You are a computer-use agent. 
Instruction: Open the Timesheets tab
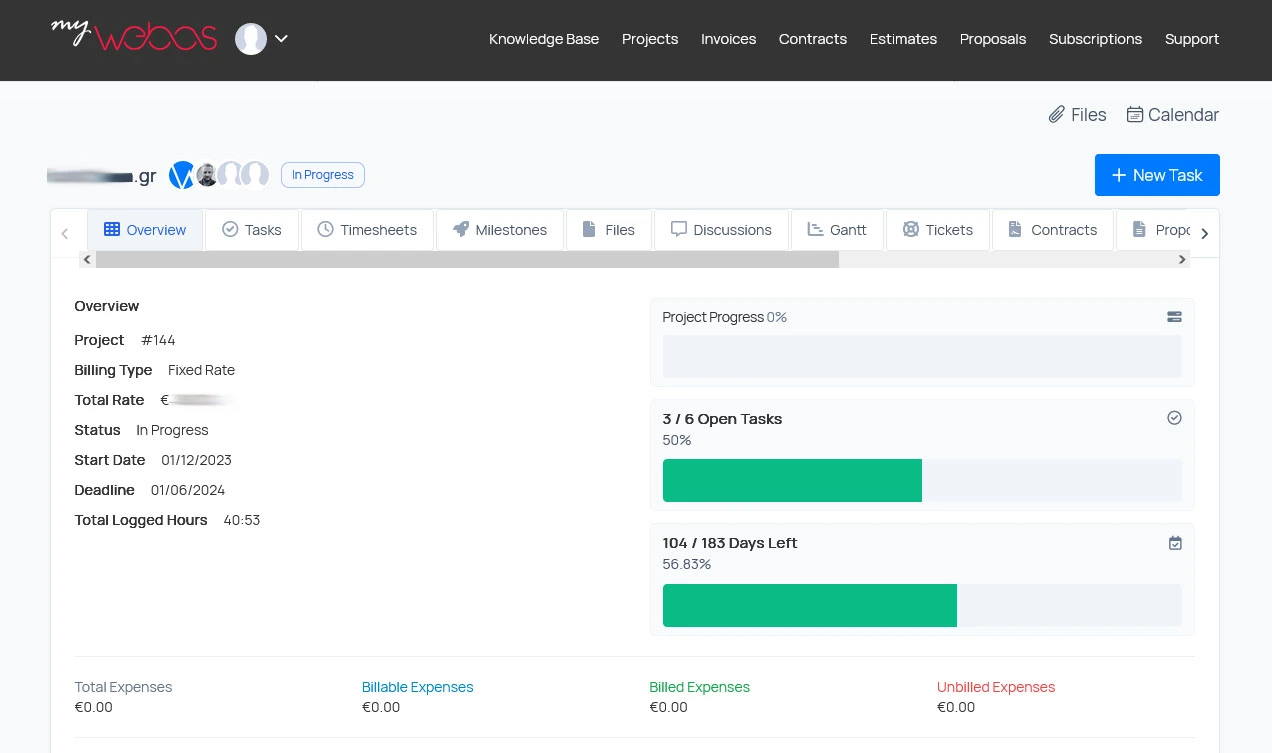click(367, 229)
